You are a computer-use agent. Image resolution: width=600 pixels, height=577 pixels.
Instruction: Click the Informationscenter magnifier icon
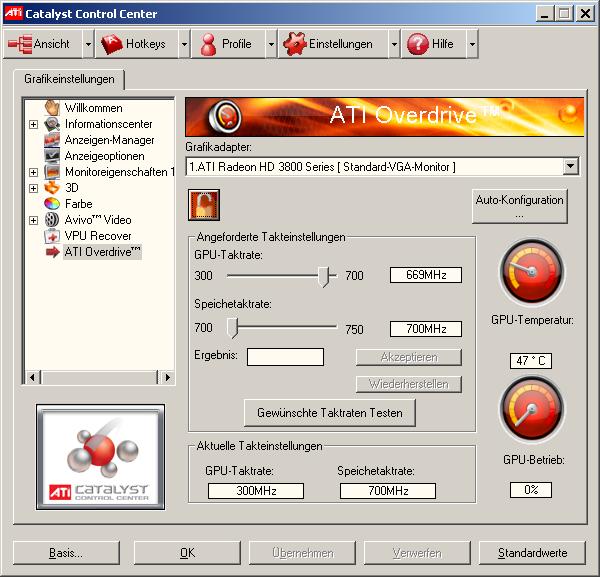(x=52, y=124)
